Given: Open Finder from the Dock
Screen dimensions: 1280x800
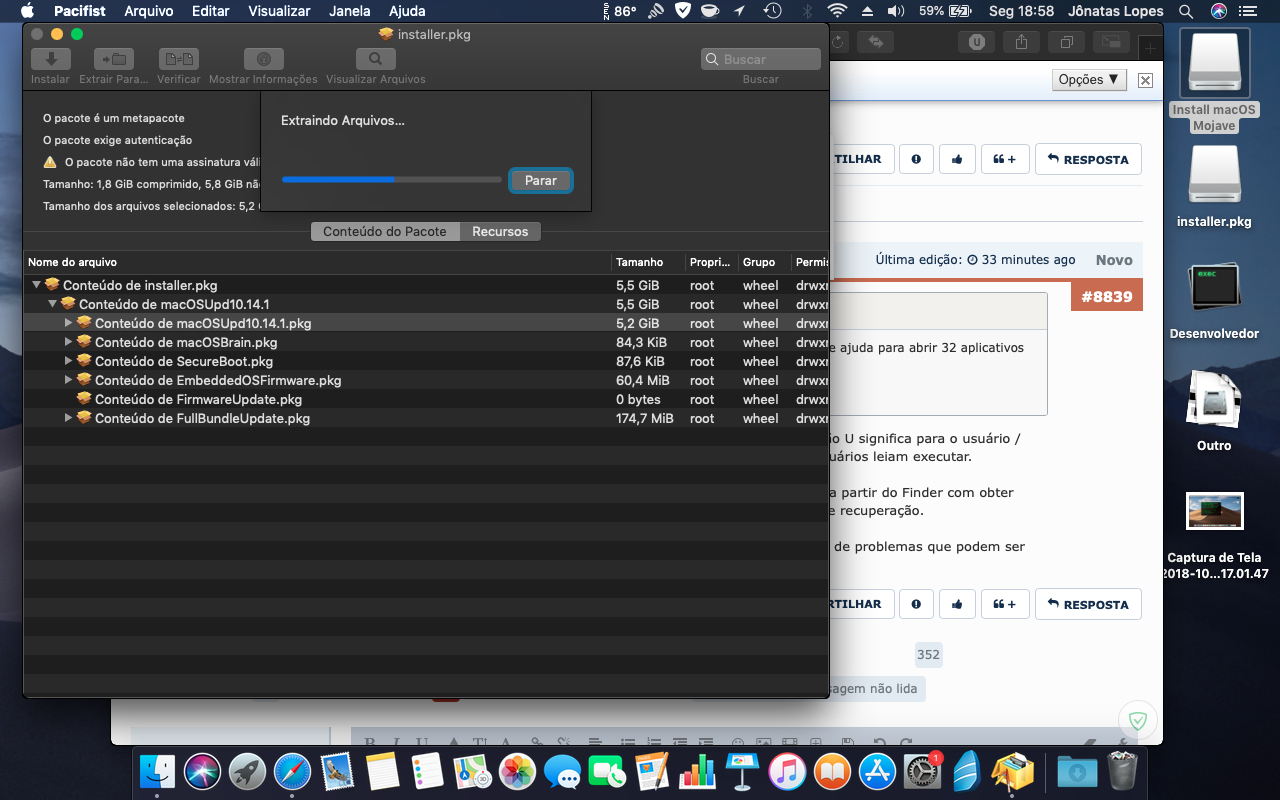Looking at the screenshot, I should point(157,771).
